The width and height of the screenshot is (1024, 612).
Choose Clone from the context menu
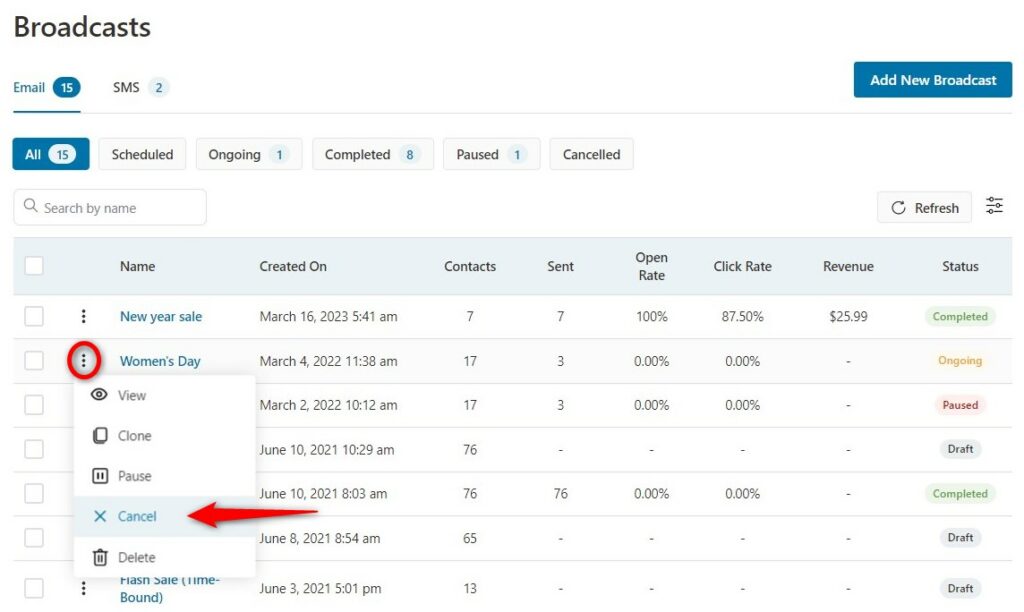tap(165, 436)
